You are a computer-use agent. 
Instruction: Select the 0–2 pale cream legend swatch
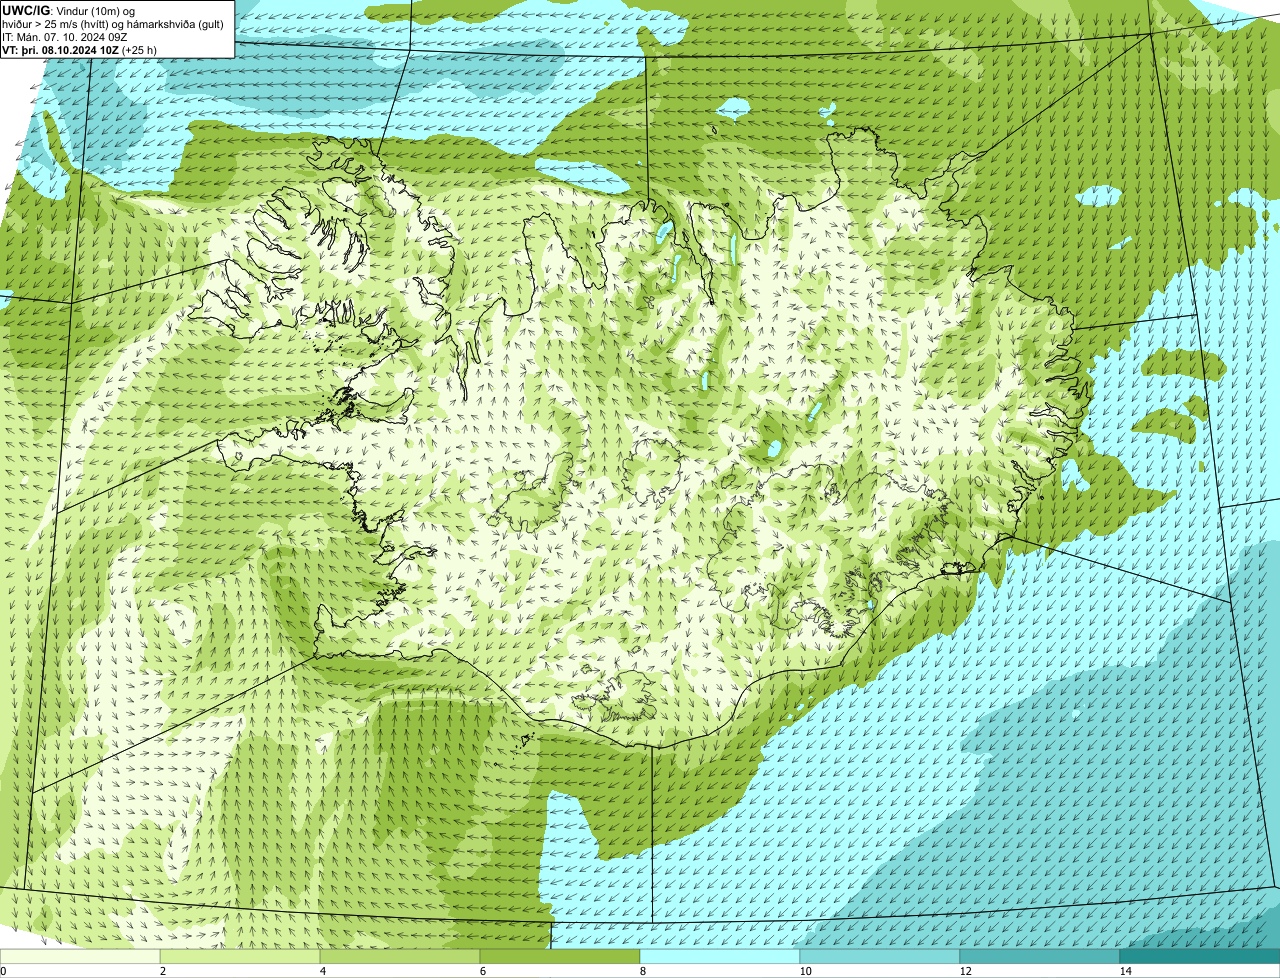tap(80, 957)
